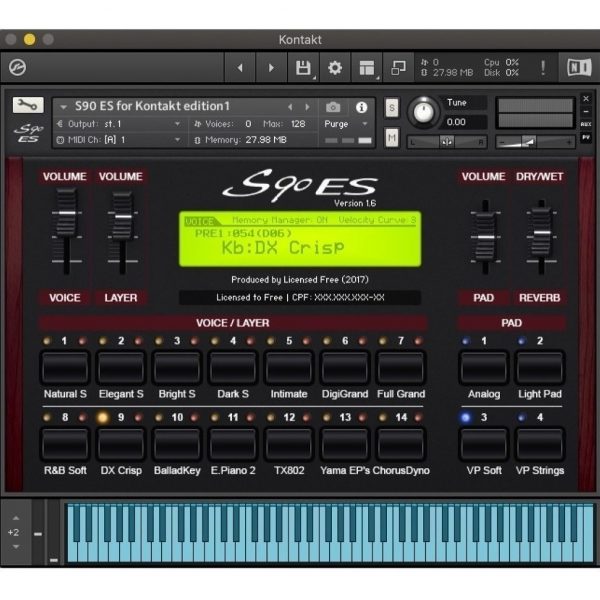Screen dimensions: 600x600
Task: Click the pitch bend wheel strip
Action: pos(38,532)
